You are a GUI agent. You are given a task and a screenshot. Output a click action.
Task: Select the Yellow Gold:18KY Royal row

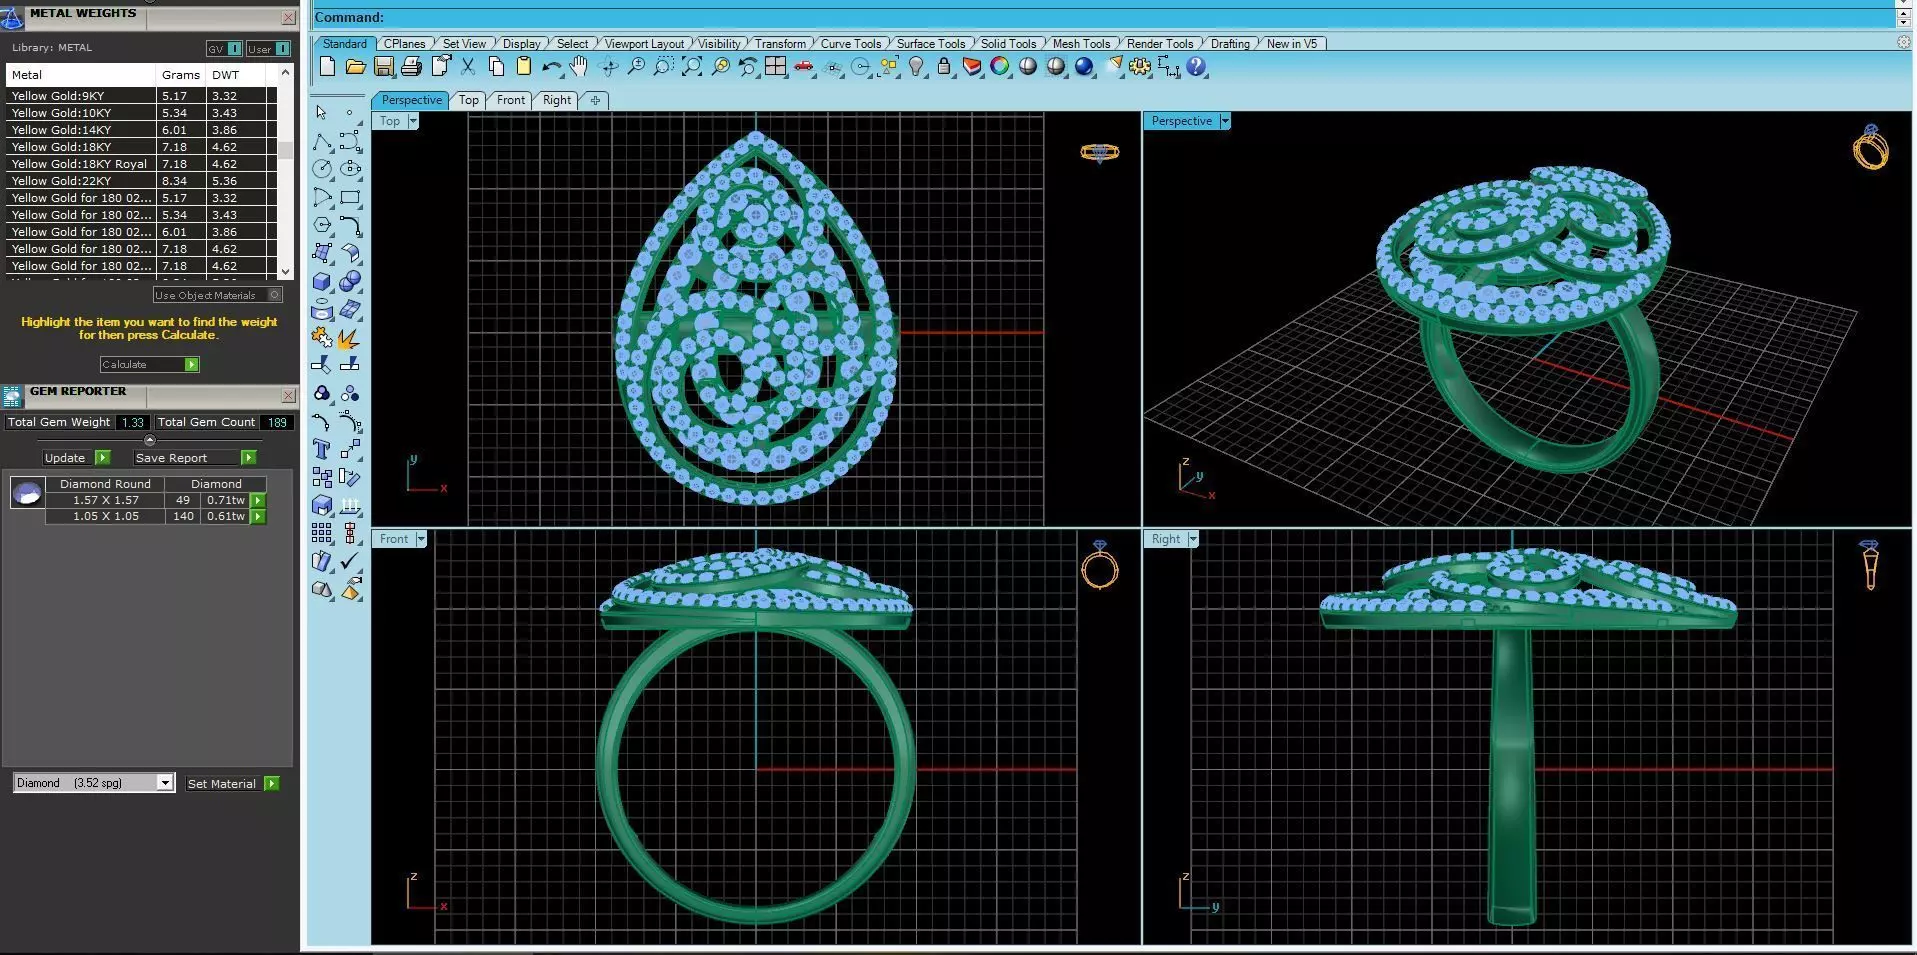point(141,164)
